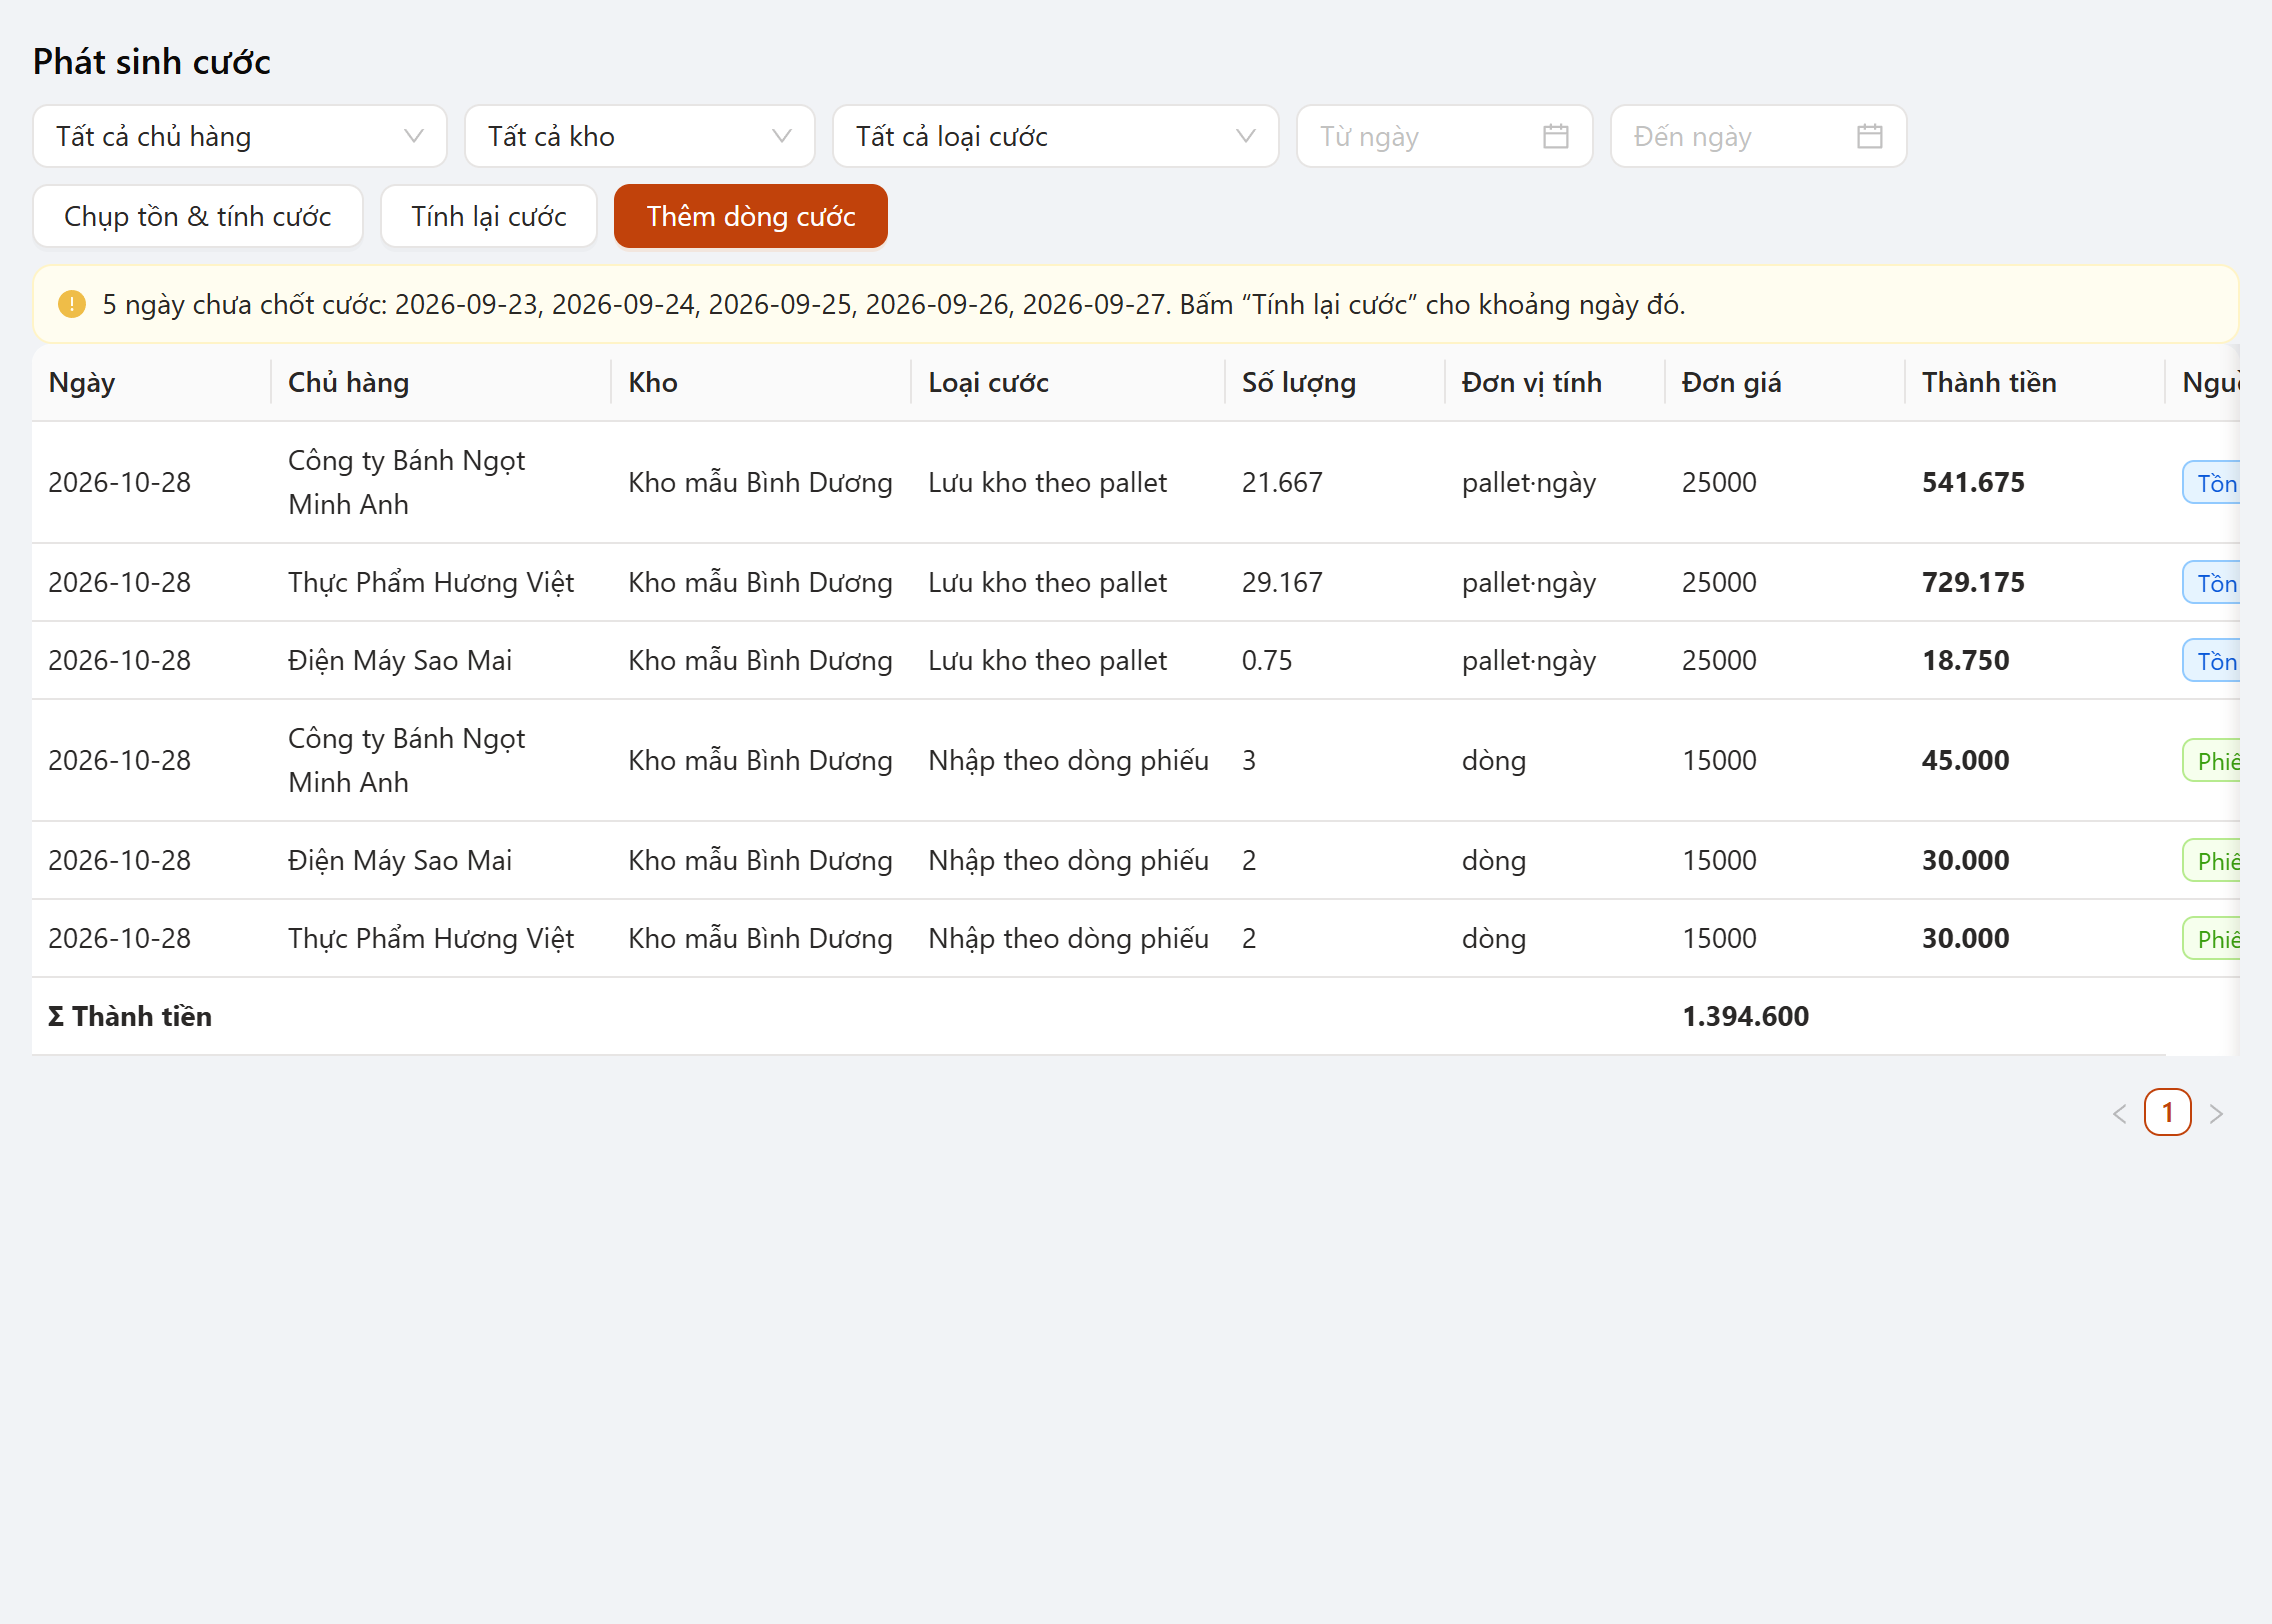This screenshot has width=2272, height=1624.
Task: Click quantity '29.167' cell
Action: [1335, 583]
